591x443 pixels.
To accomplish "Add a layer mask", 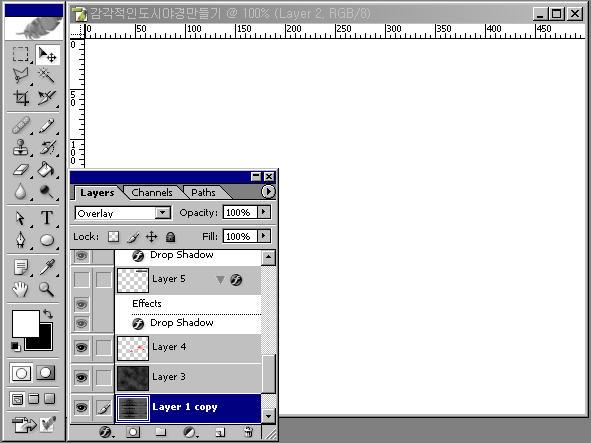I will pos(133,432).
